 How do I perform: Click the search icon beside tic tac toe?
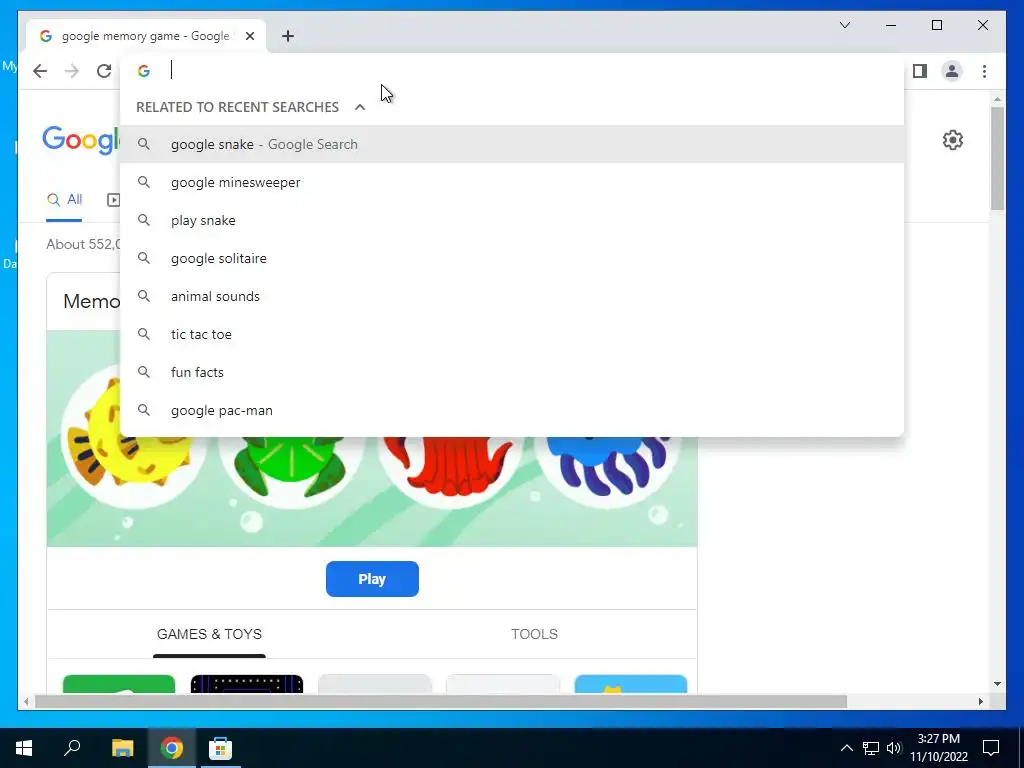(144, 334)
